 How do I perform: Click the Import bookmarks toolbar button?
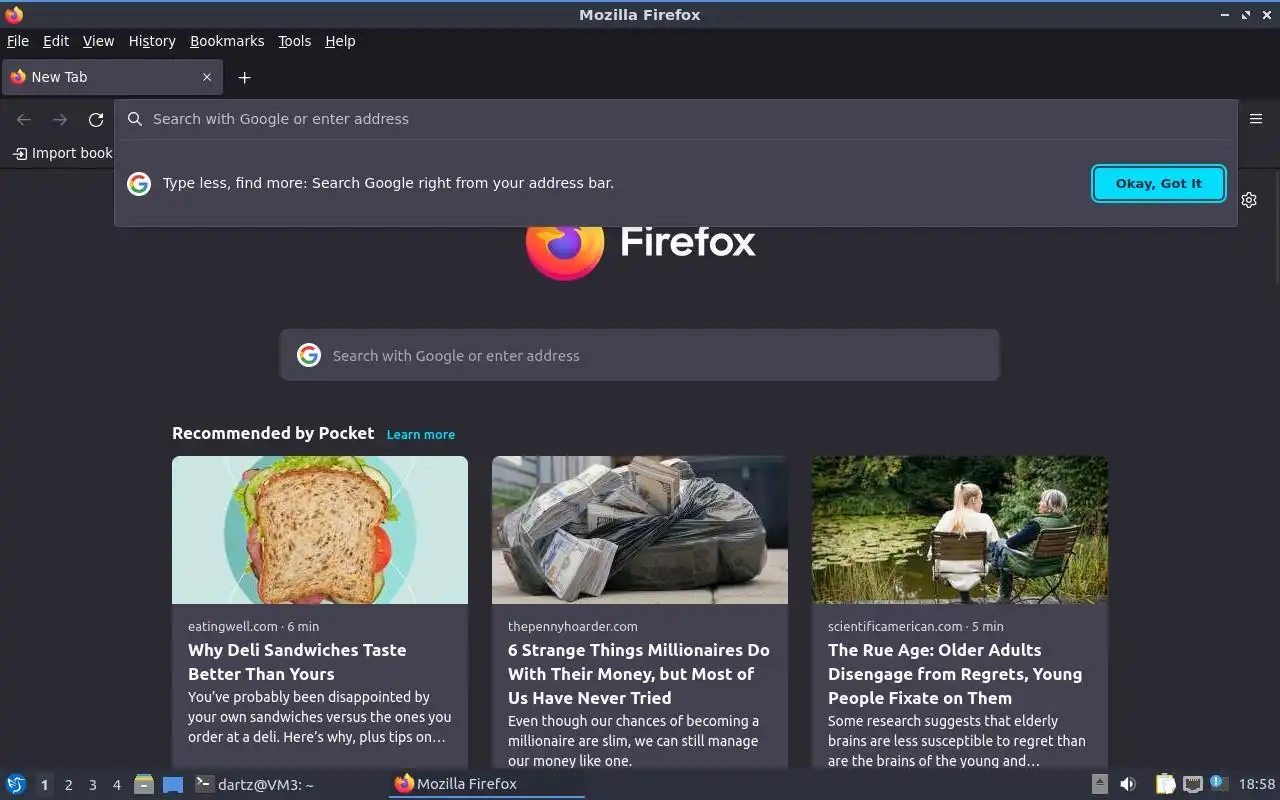coord(62,153)
